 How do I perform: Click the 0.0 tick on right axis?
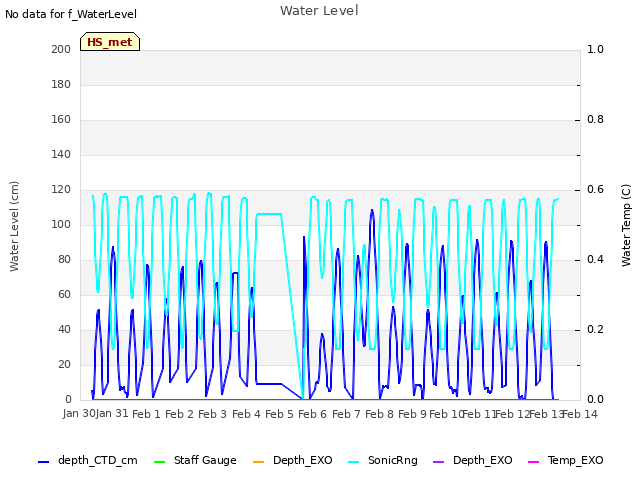(595, 400)
